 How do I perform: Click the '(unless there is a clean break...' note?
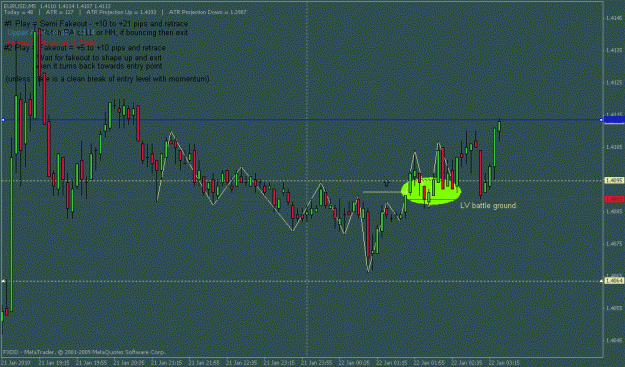[x=108, y=79]
